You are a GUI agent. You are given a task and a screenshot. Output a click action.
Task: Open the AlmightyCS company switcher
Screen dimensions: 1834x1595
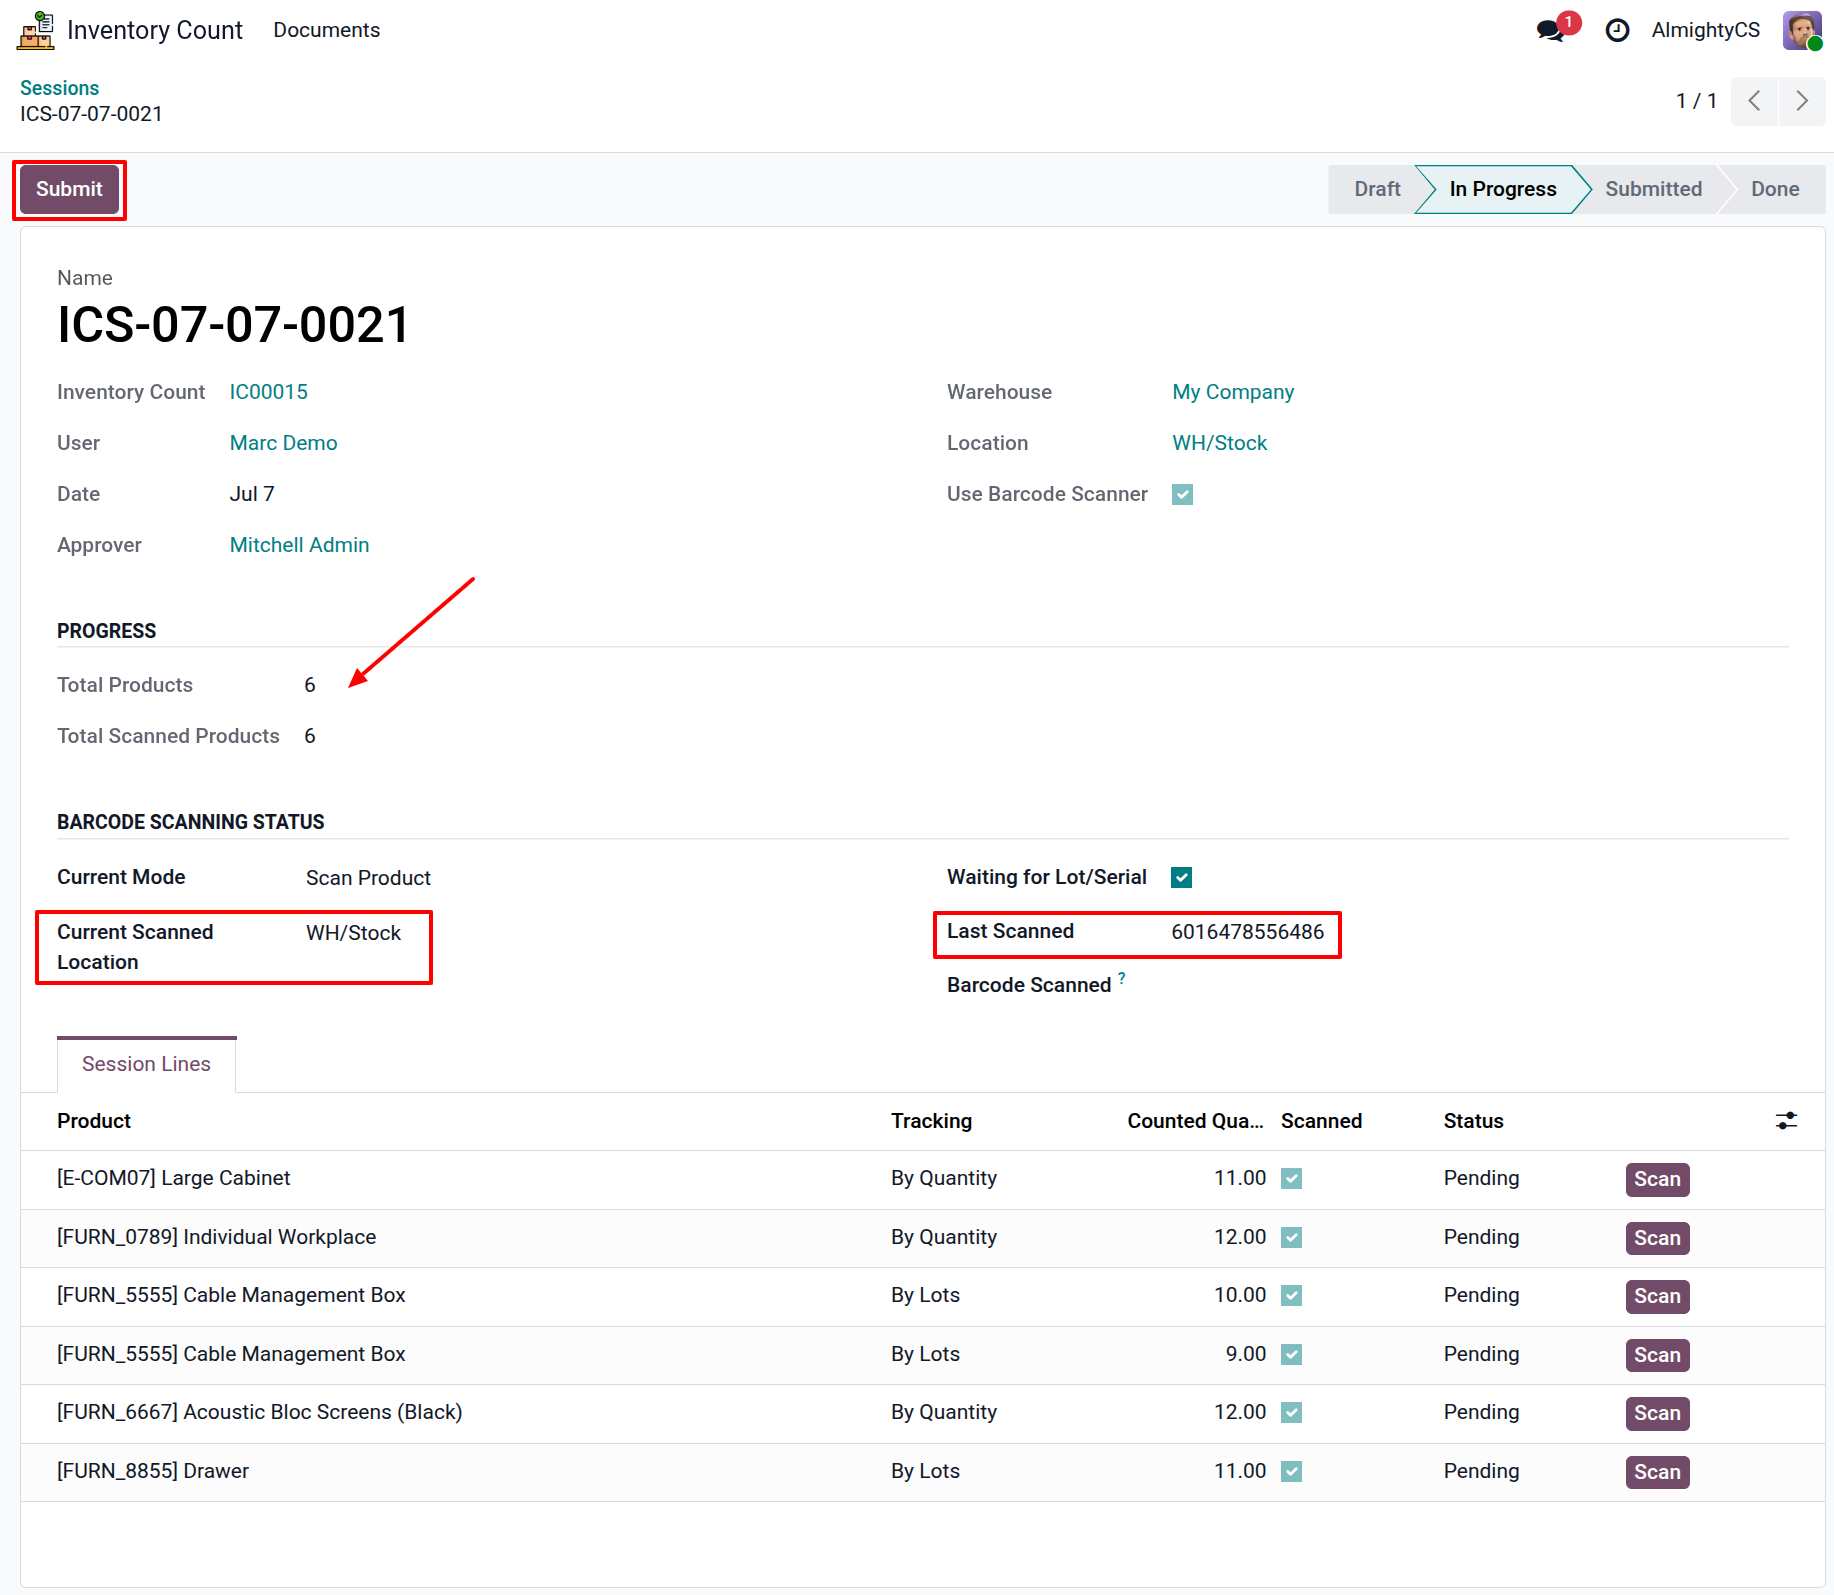1705,30
